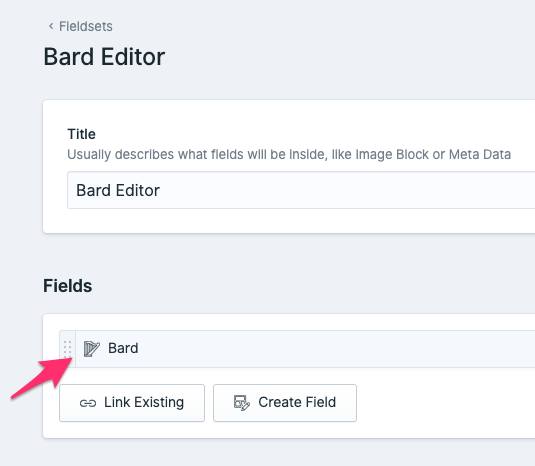Click the Link Existing button
535x466 pixels.
(x=132, y=403)
